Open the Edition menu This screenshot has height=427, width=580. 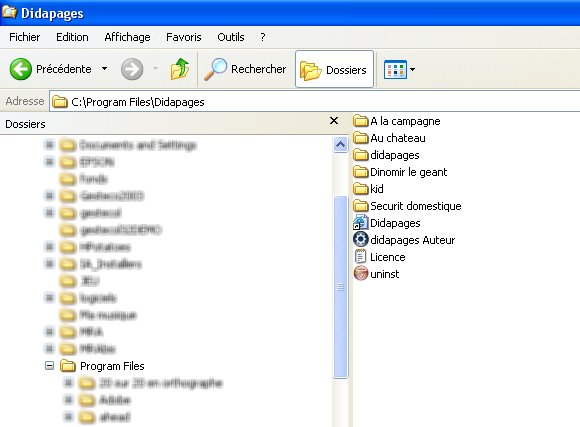point(72,37)
